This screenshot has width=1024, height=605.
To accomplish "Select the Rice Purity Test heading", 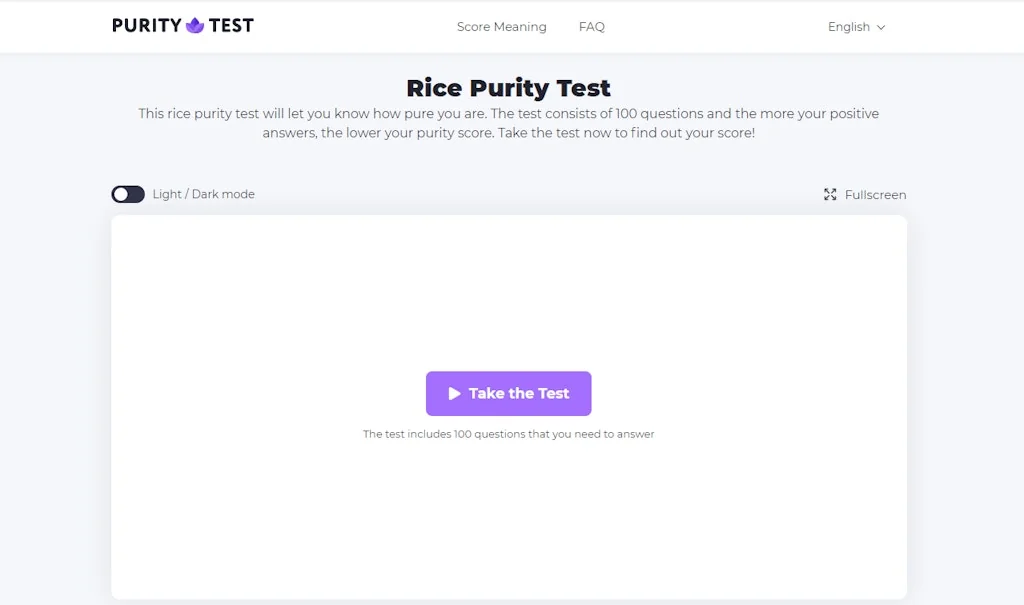I will (511, 88).
